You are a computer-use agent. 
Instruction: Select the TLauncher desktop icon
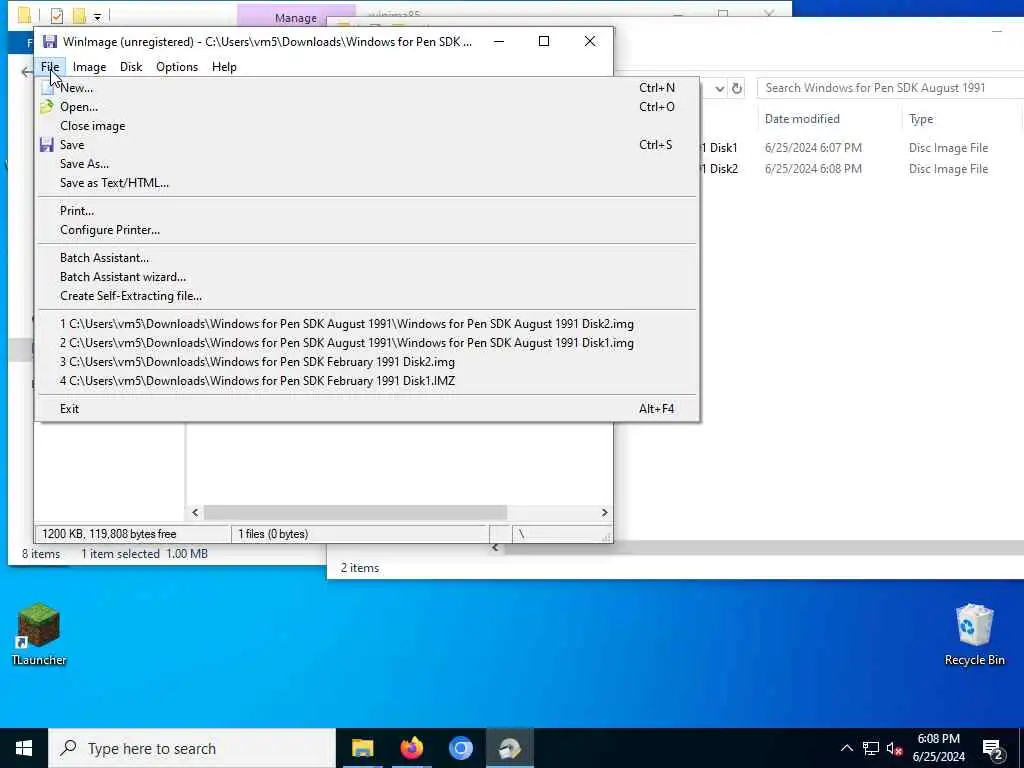click(x=39, y=634)
